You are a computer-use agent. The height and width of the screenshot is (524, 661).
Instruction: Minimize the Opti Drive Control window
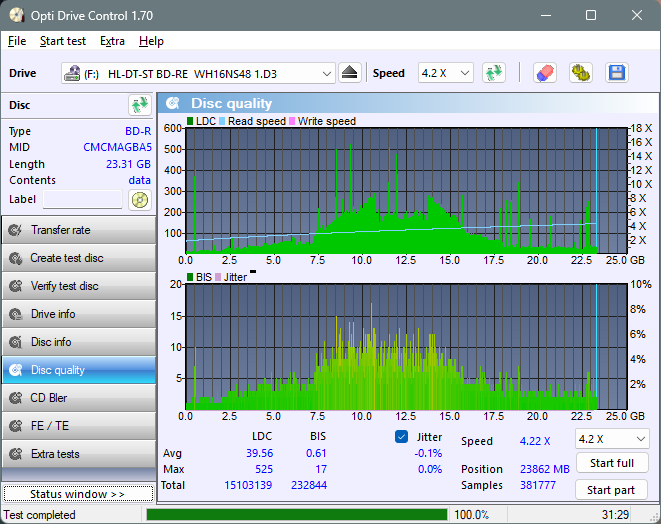click(x=546, y=16)
